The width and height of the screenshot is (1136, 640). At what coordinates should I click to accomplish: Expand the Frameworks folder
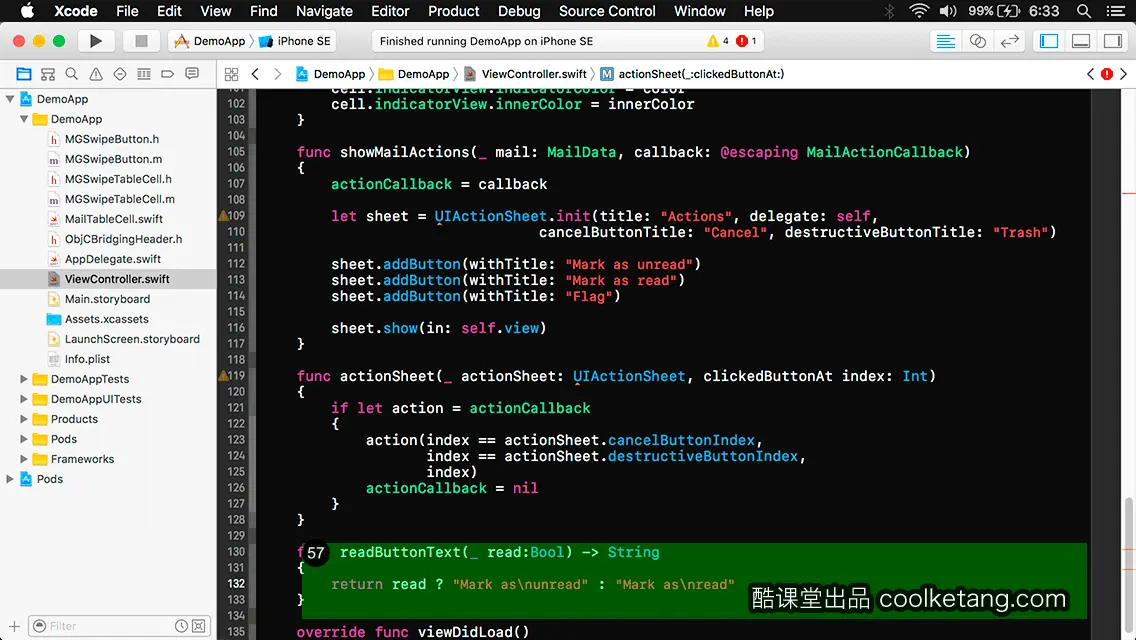[24, 459]
